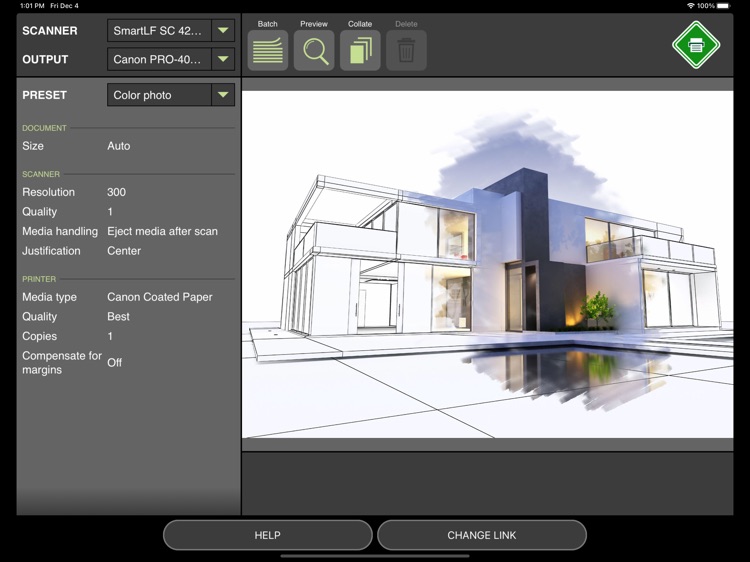Screen dimensions: 750x562
Task: Toggle Batch scanning mode
Action: coord(268,51)
